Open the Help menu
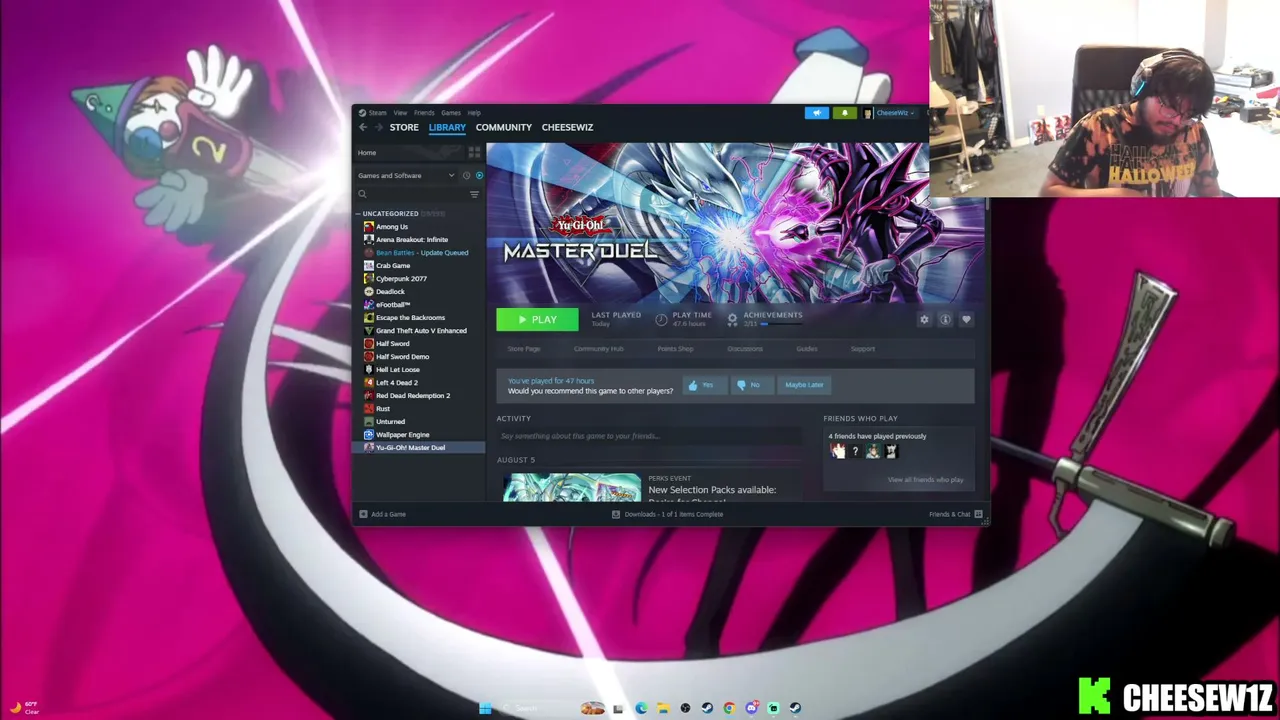The image size is (1280, 720). point(474,113)
